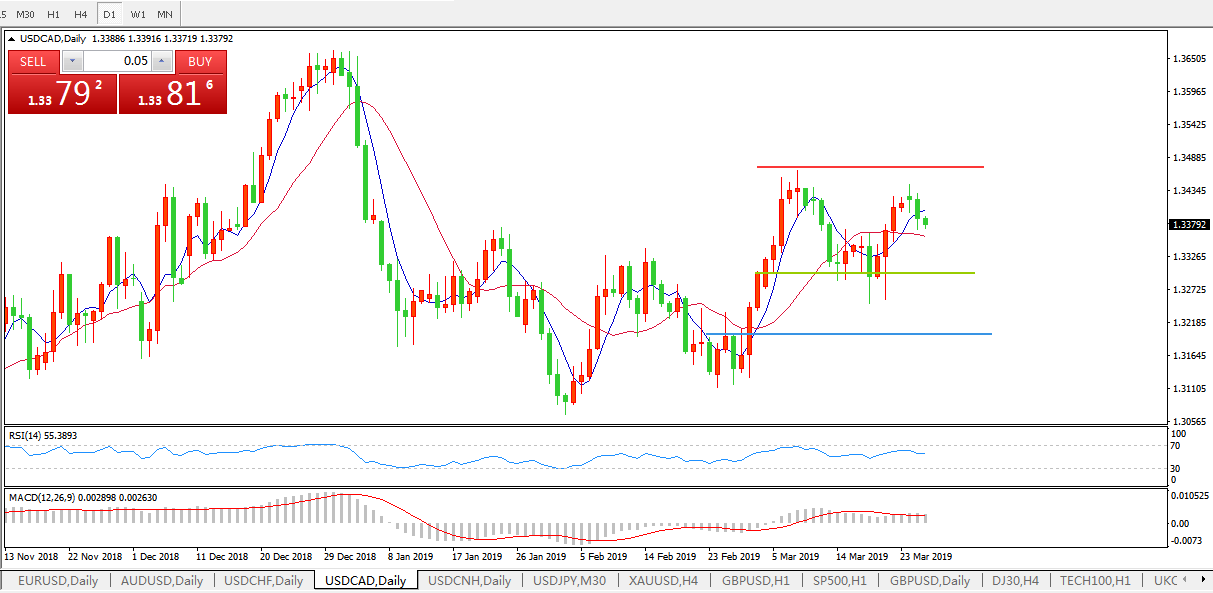The image size is (1213, 593).
Task: Select the red horizontal resistance line
Action: 870,167
